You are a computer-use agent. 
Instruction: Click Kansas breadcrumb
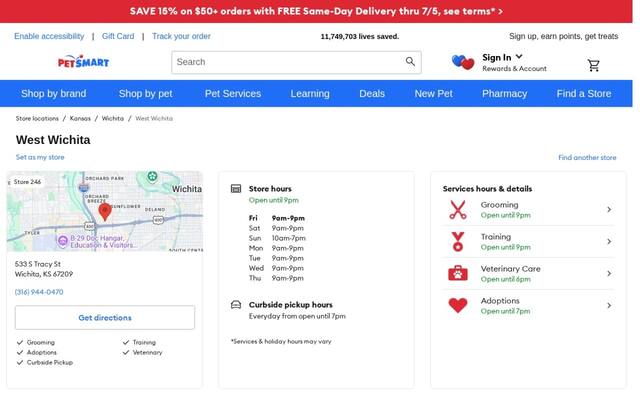(80, 118)
